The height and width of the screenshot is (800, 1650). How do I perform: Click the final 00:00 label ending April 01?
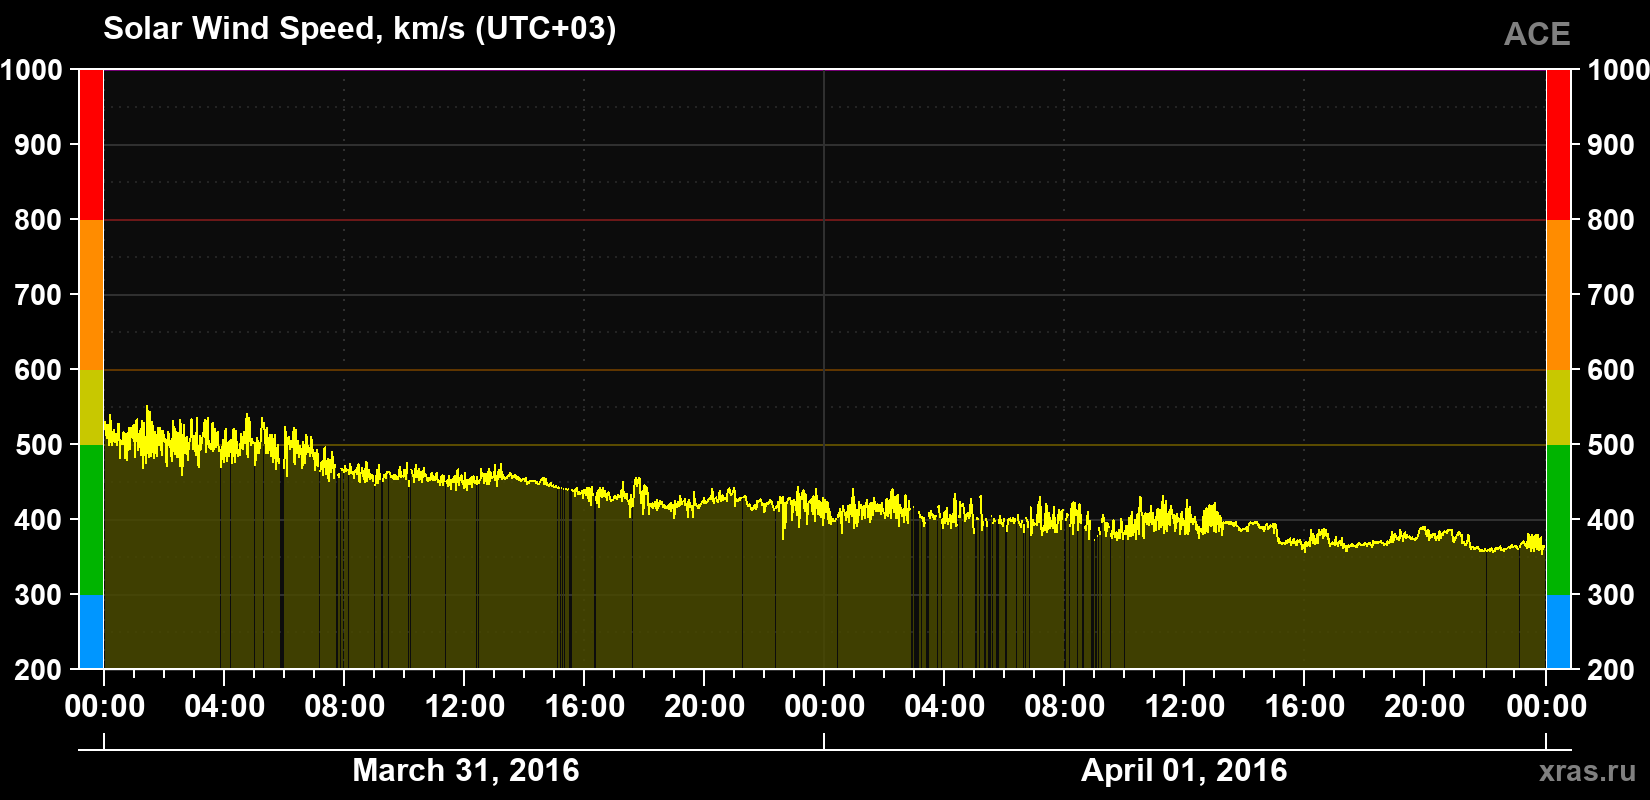(x=1546, y=707)
